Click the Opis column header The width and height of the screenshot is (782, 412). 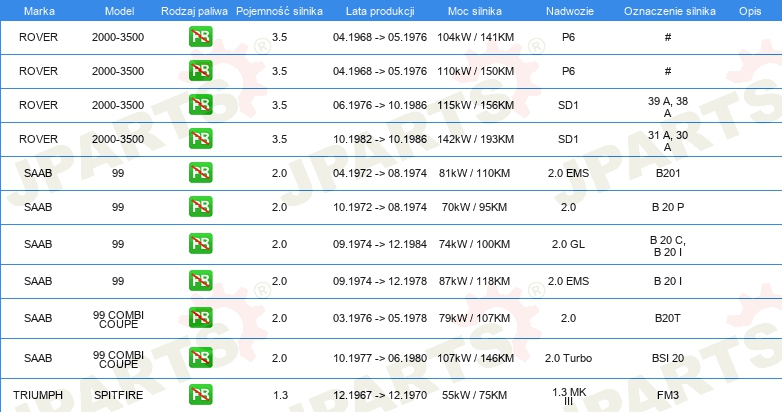pos(750,11)
